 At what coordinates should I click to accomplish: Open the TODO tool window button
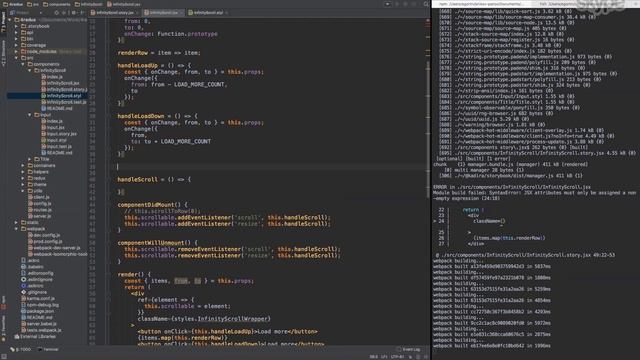(x=21, y=349)
